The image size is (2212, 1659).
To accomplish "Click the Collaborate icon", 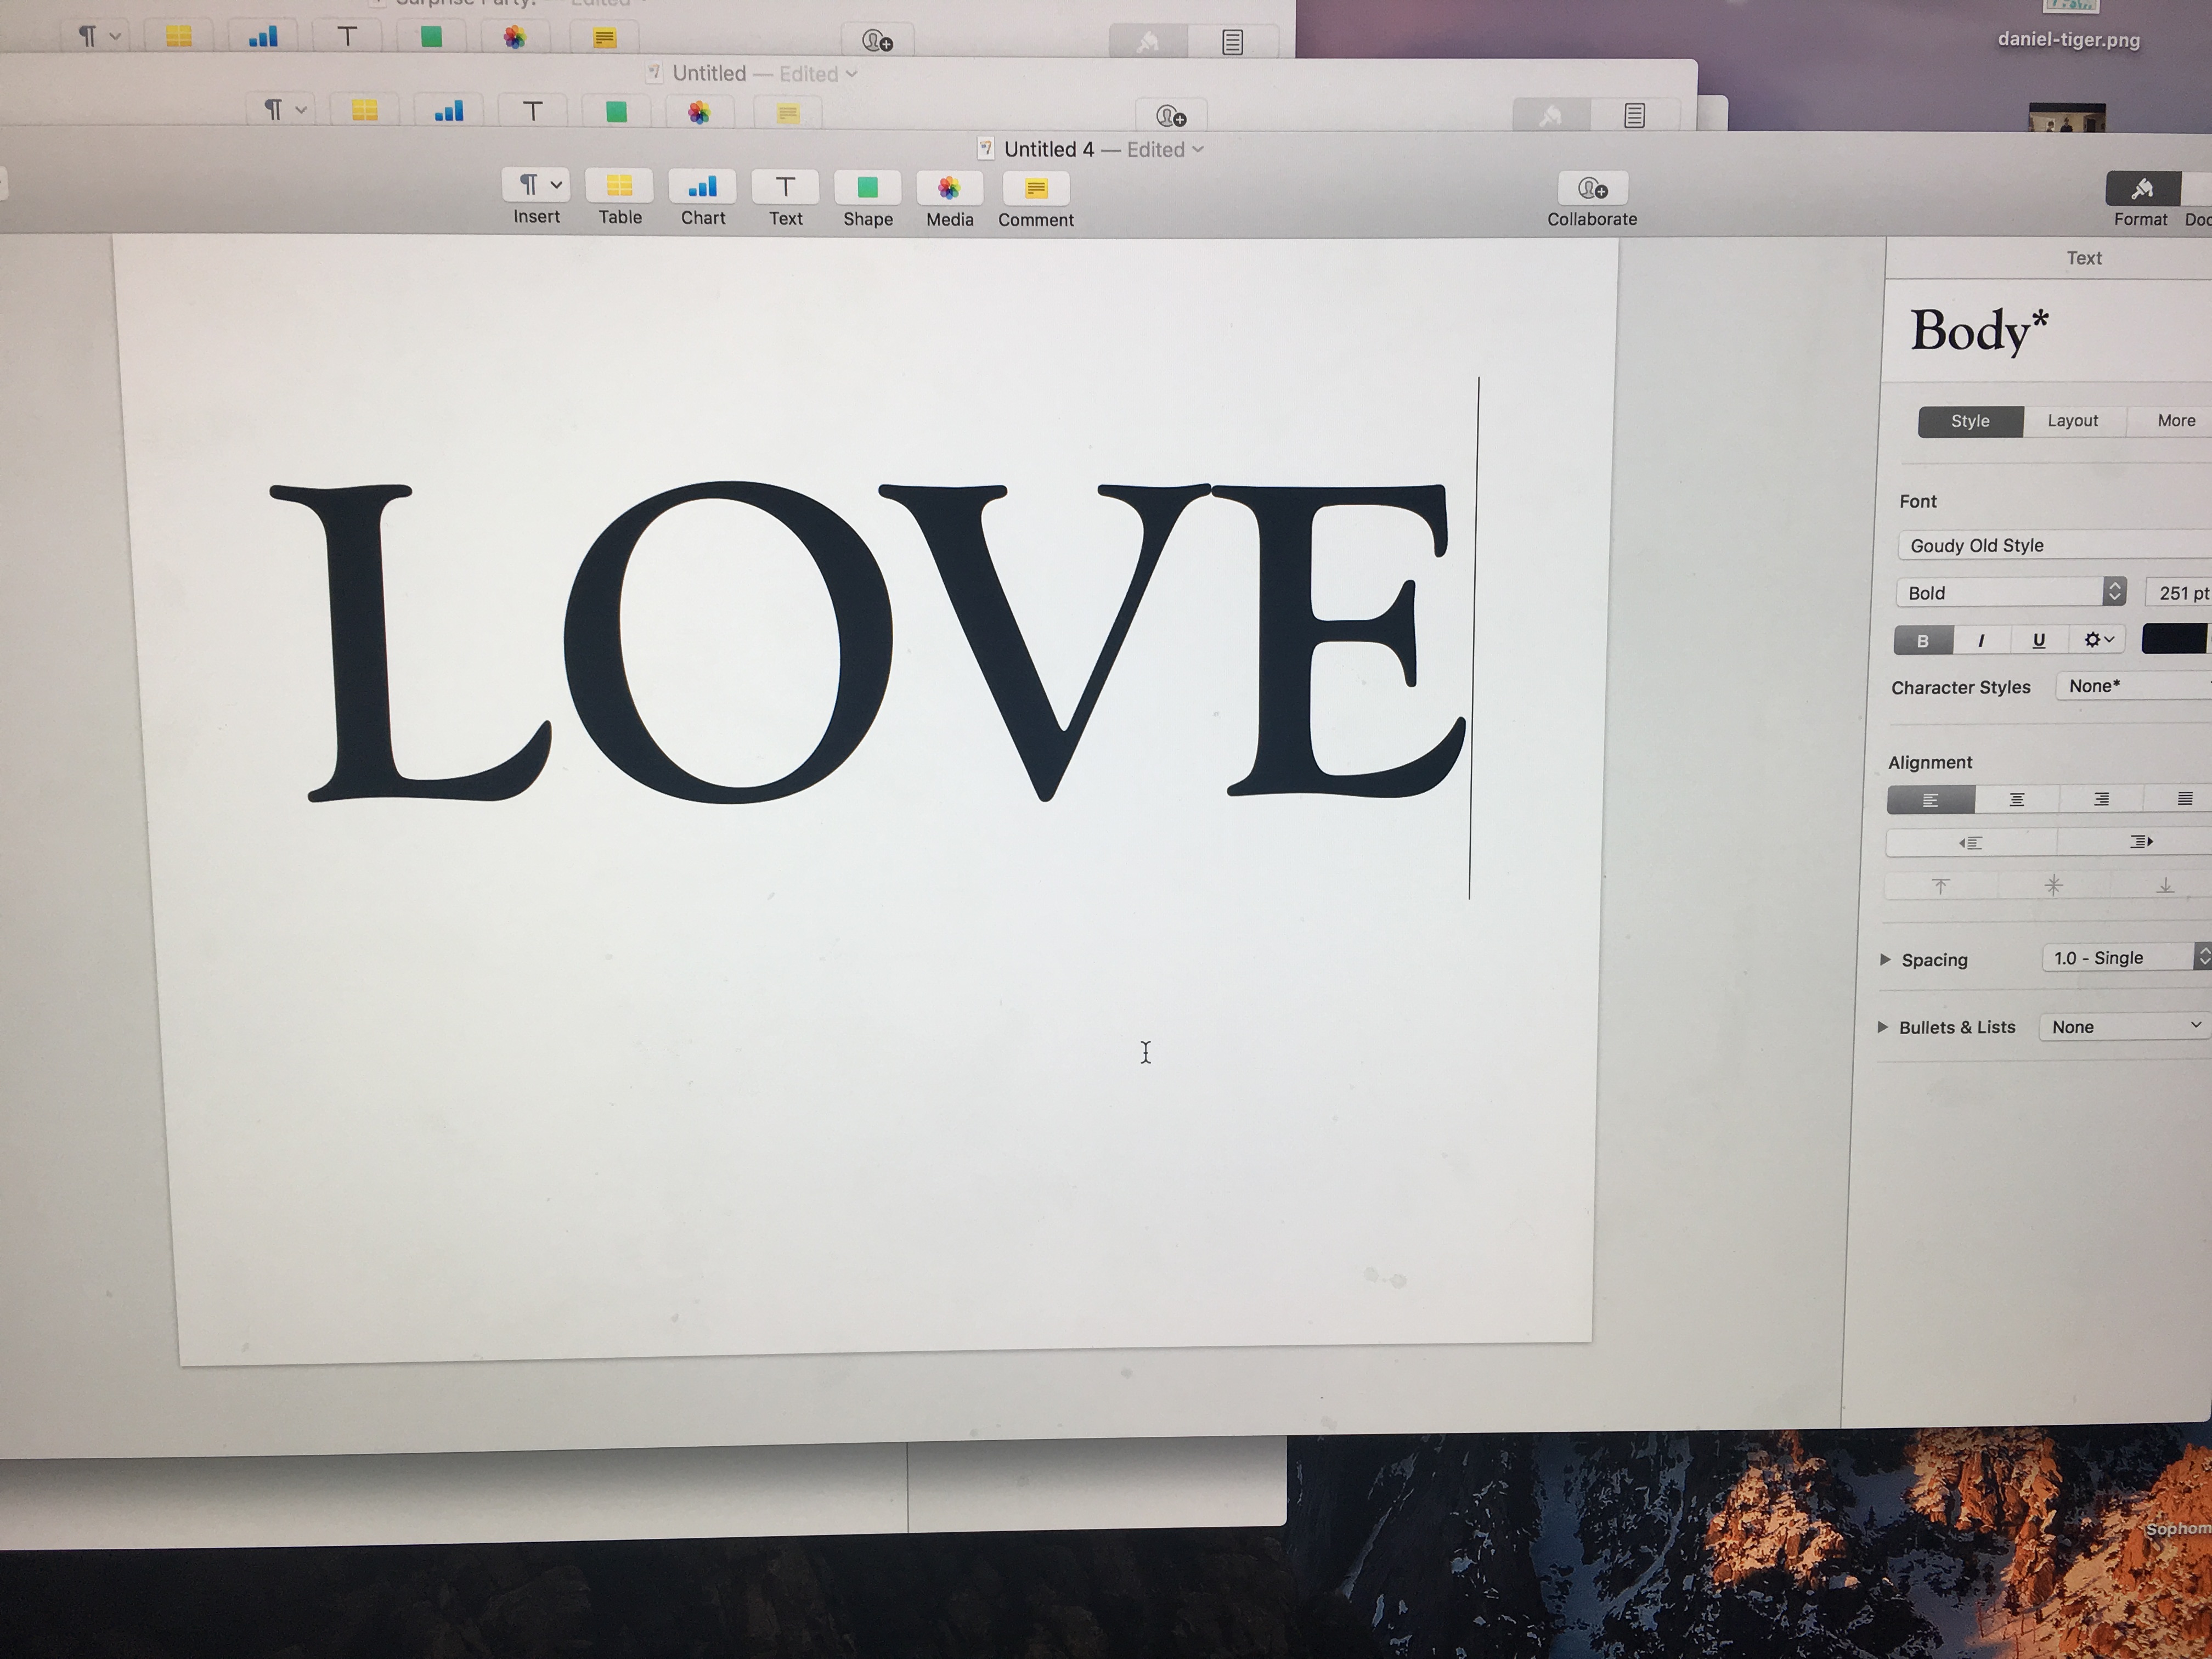I will 1592,189.
